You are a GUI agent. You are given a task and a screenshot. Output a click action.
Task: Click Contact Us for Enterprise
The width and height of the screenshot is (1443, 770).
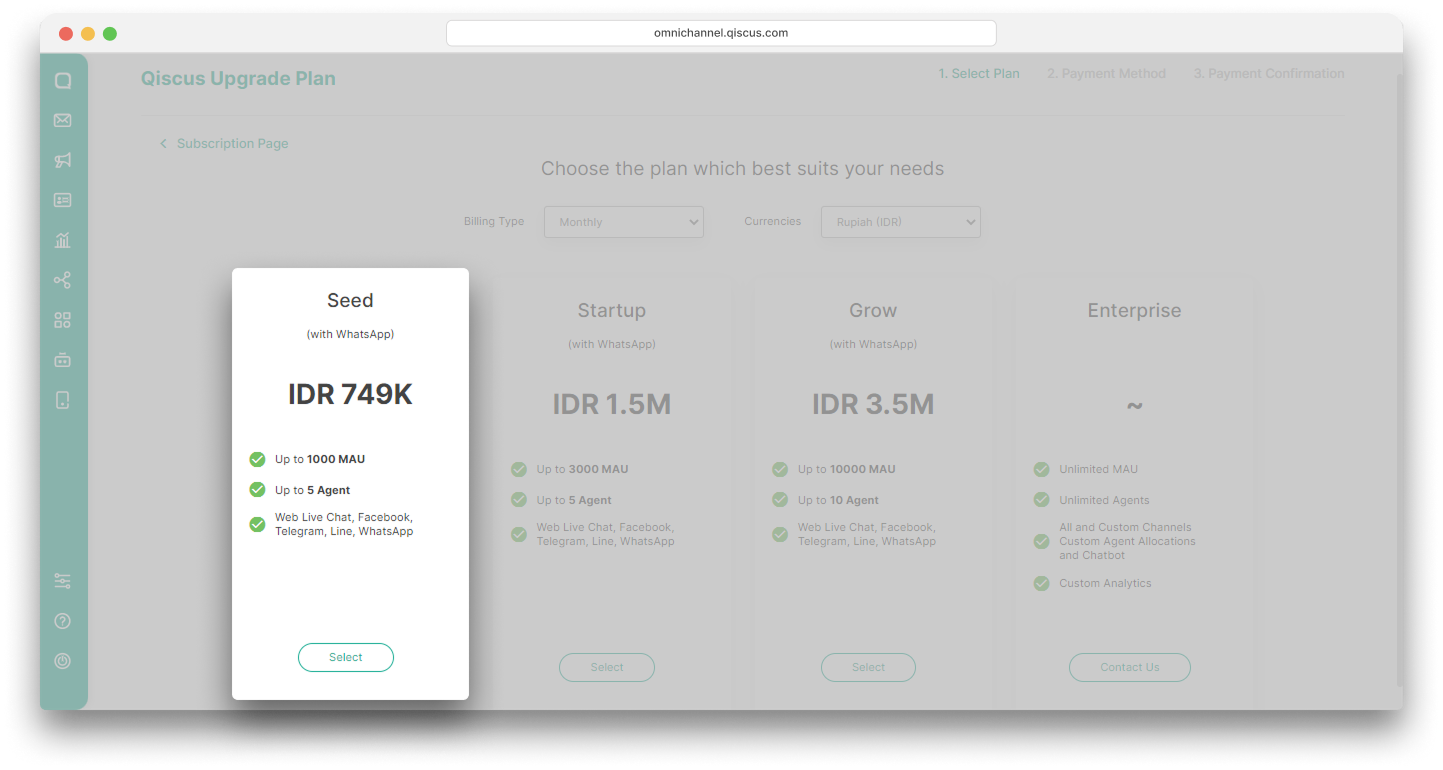click(1130, 667)
